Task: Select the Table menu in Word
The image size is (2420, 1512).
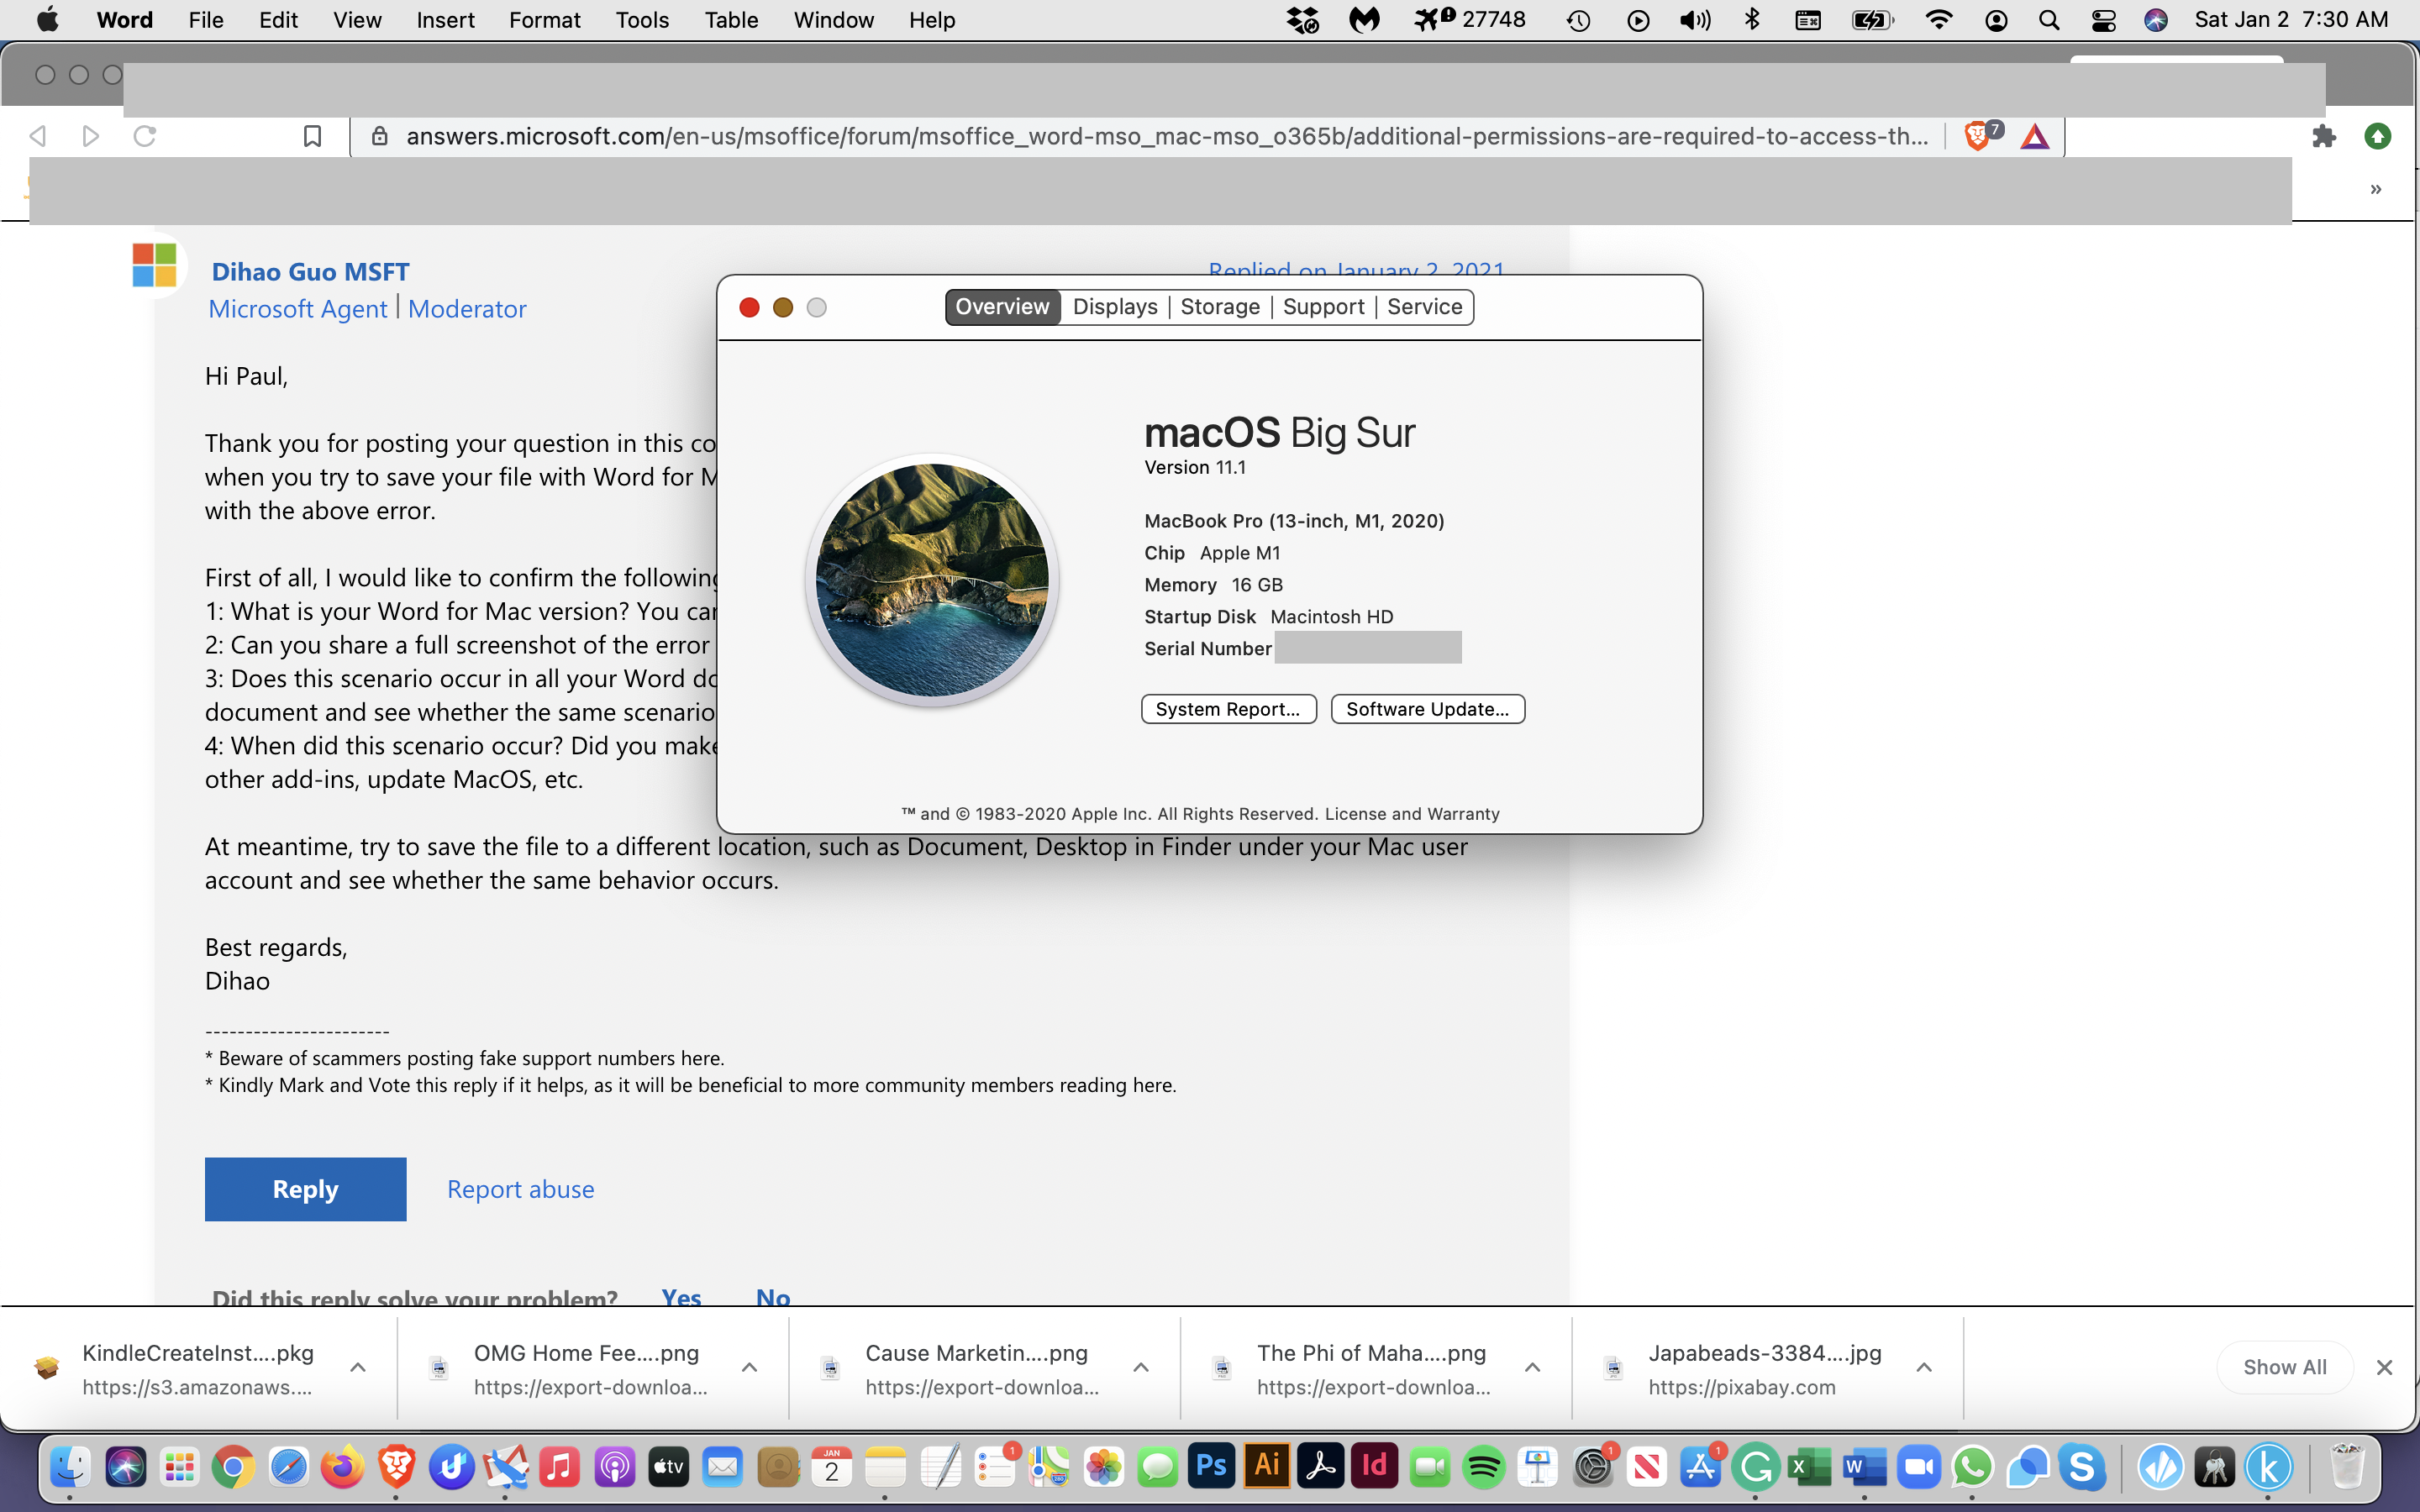Action: pos(730,21)
